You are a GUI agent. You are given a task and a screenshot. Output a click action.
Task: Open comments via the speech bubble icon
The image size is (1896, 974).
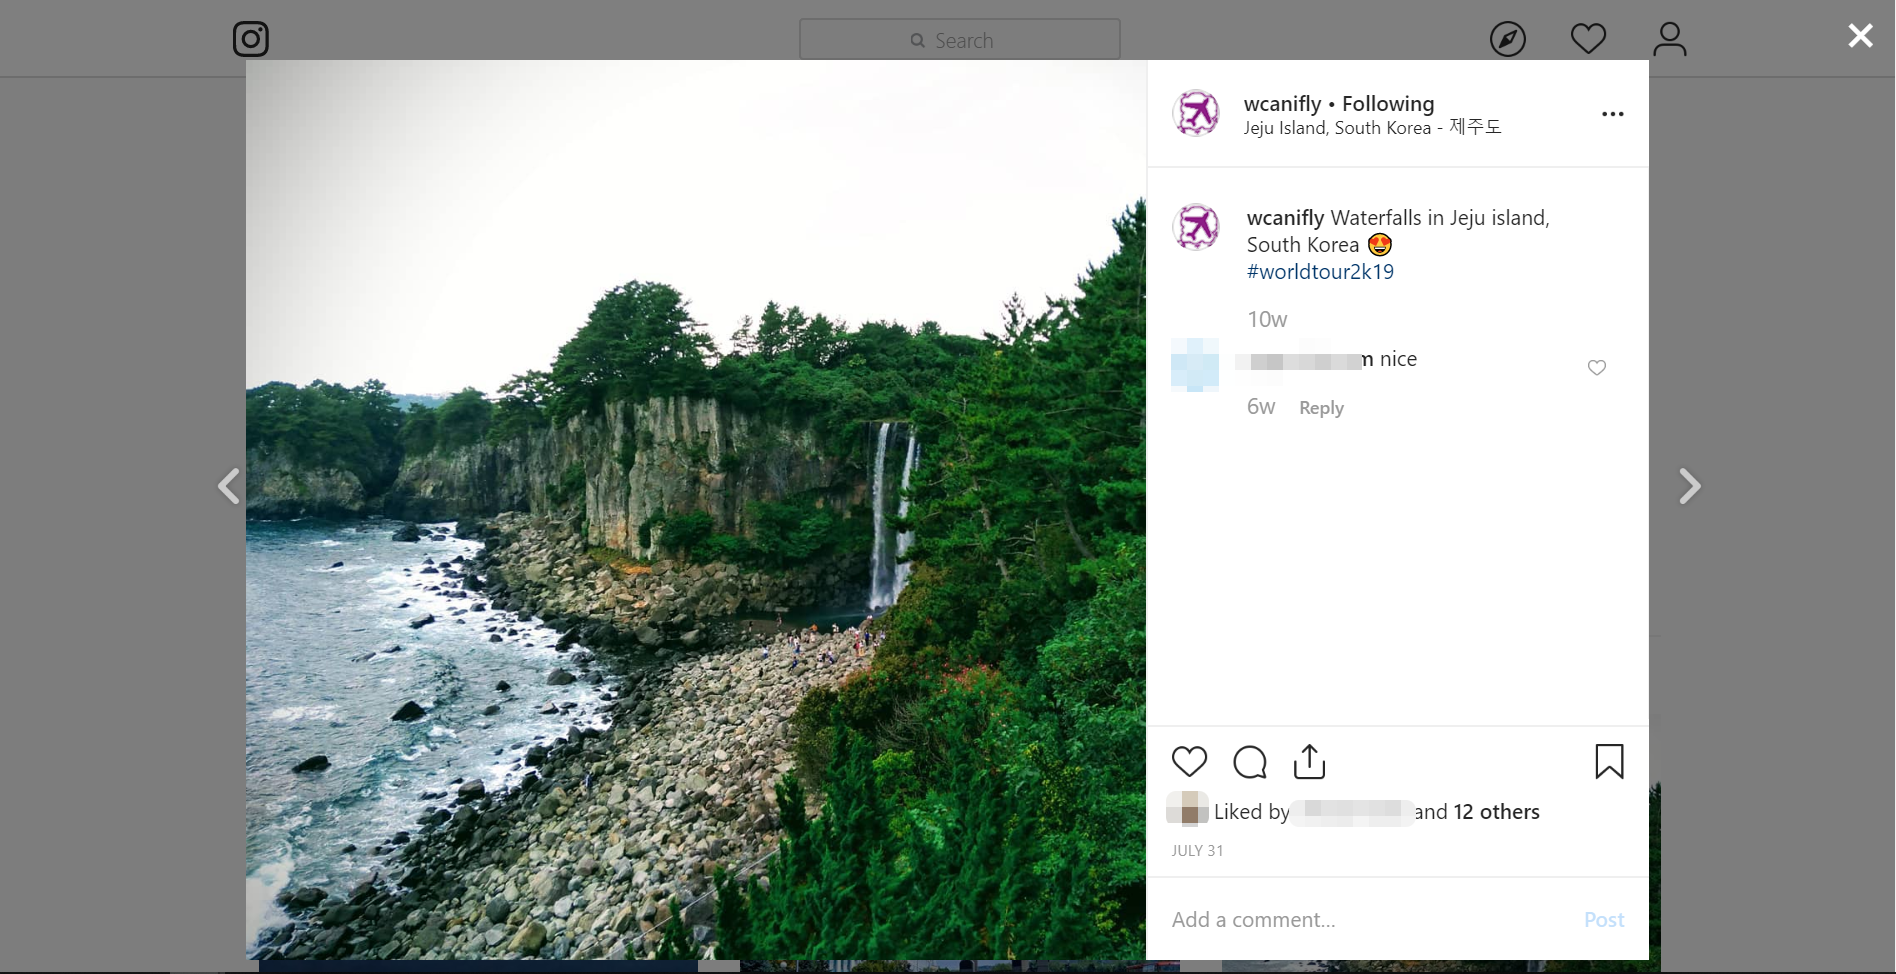click(x=1249, y=761)
